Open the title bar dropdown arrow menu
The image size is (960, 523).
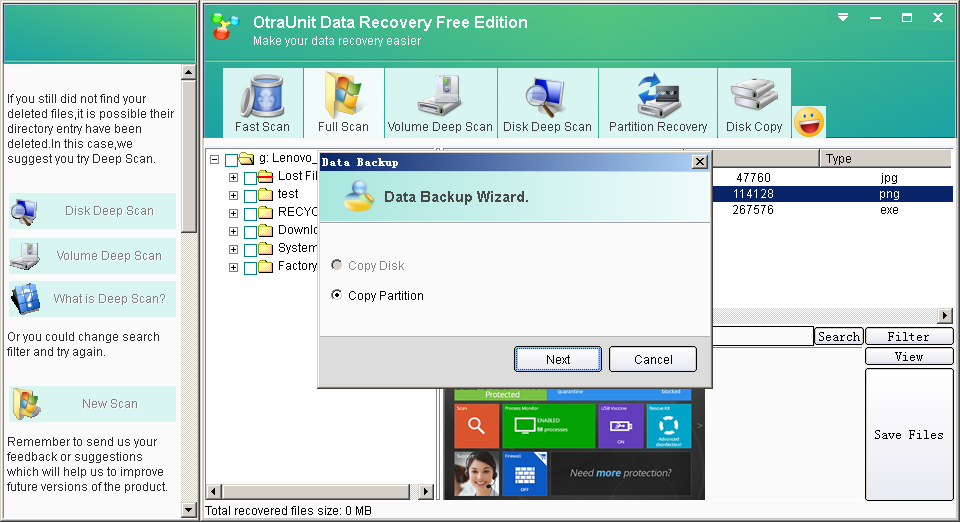point(843,18)
